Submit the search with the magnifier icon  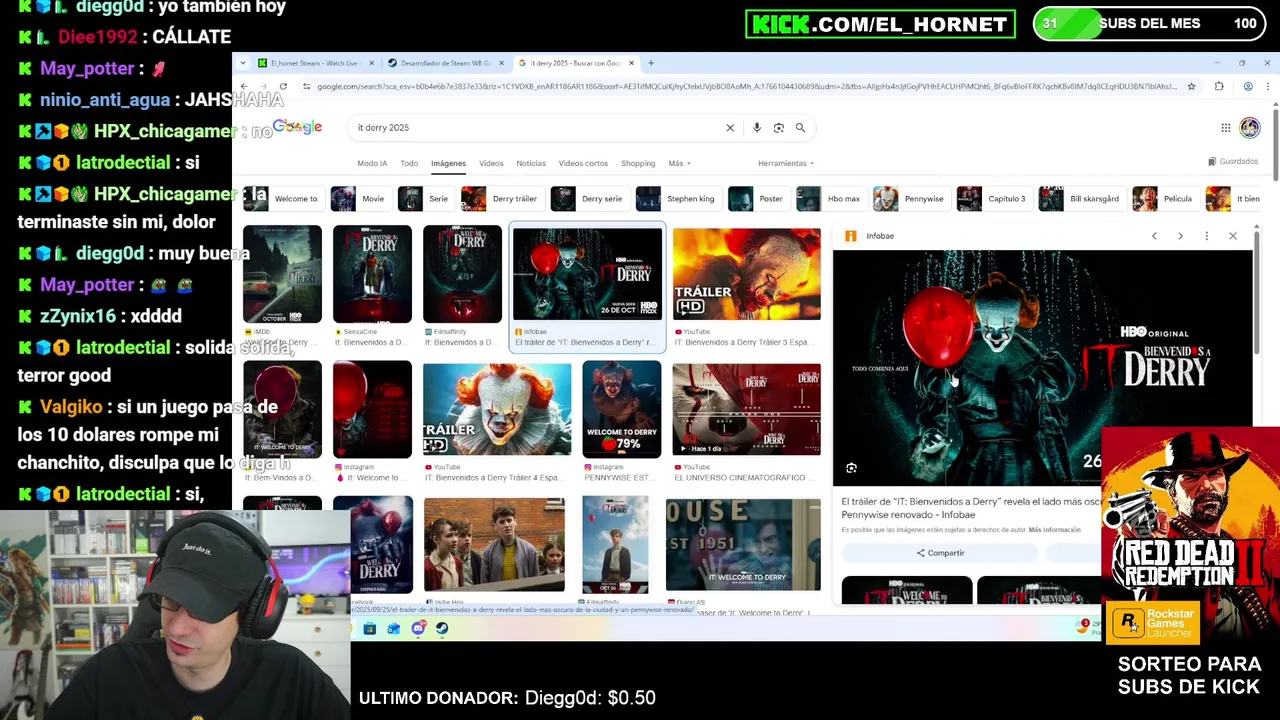tap(800, 128)
